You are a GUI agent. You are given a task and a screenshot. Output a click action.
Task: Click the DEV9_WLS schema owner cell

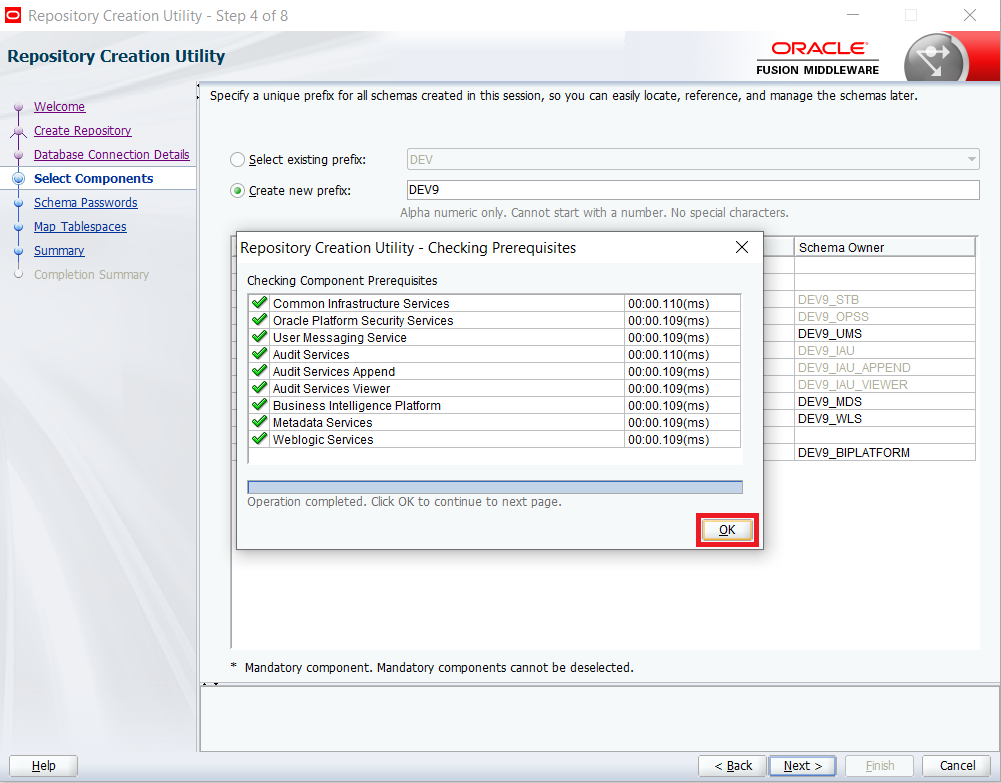click(884, 419)
